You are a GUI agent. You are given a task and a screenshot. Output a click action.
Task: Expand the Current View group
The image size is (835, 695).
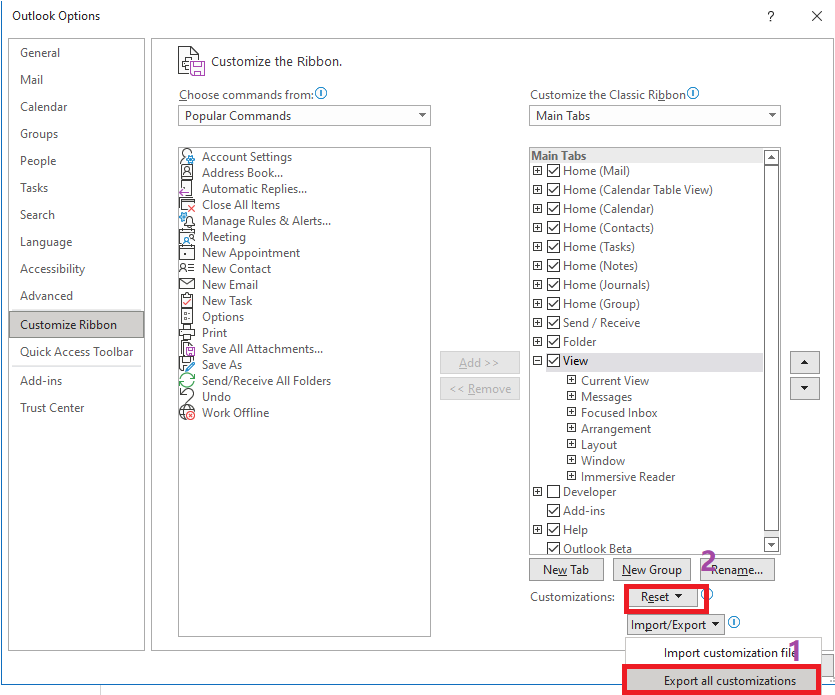click(x=571, y=380)
